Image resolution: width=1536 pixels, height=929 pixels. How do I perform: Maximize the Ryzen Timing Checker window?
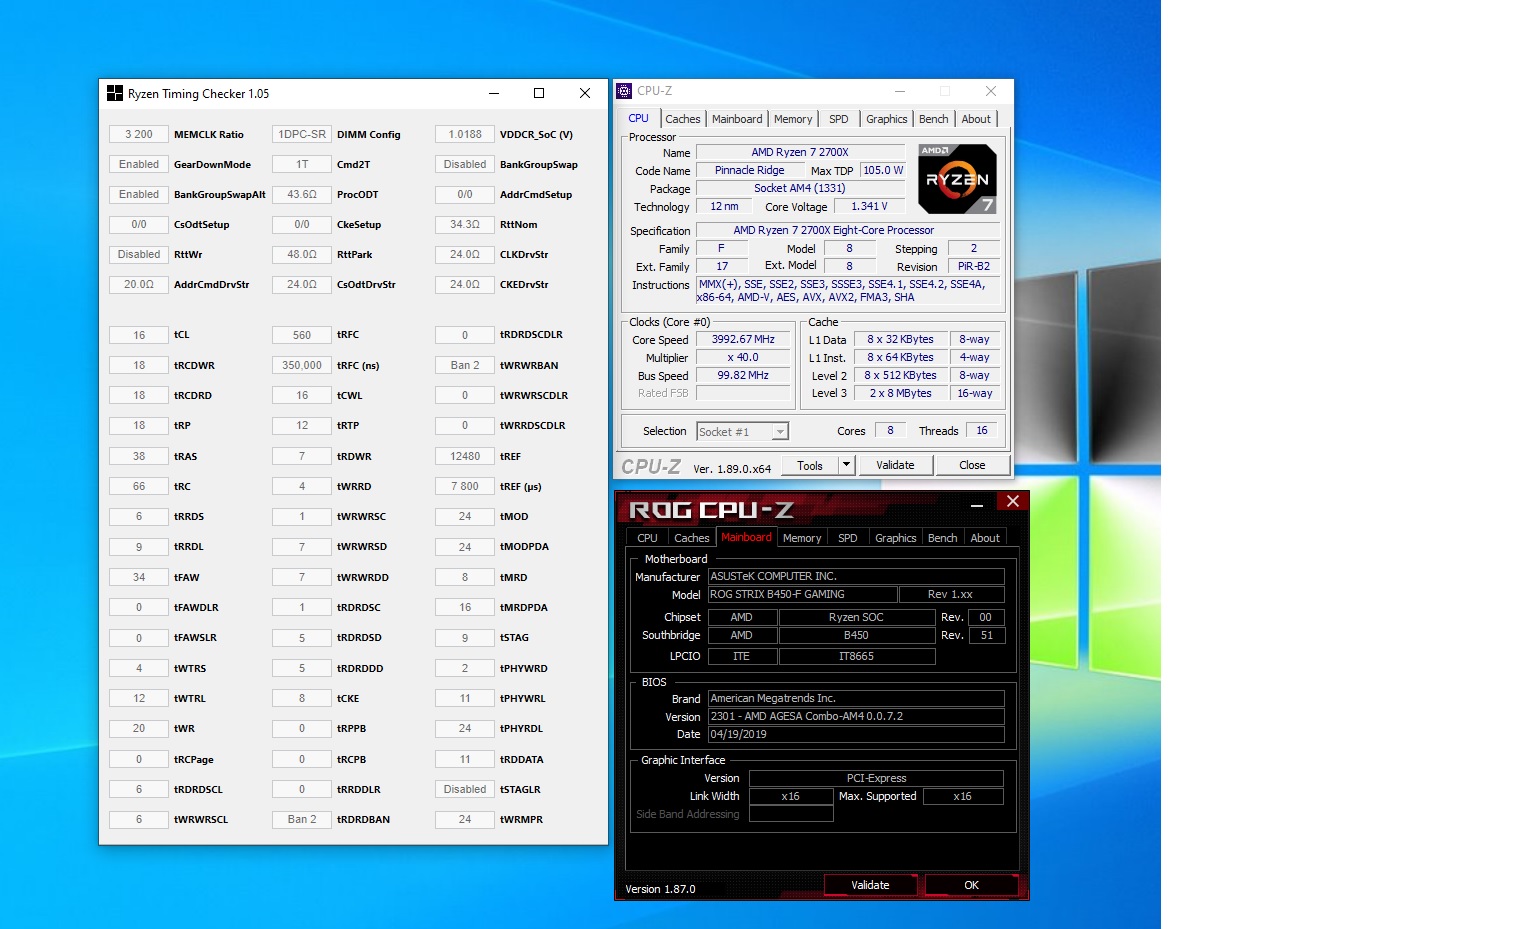[x=539, y=93]
